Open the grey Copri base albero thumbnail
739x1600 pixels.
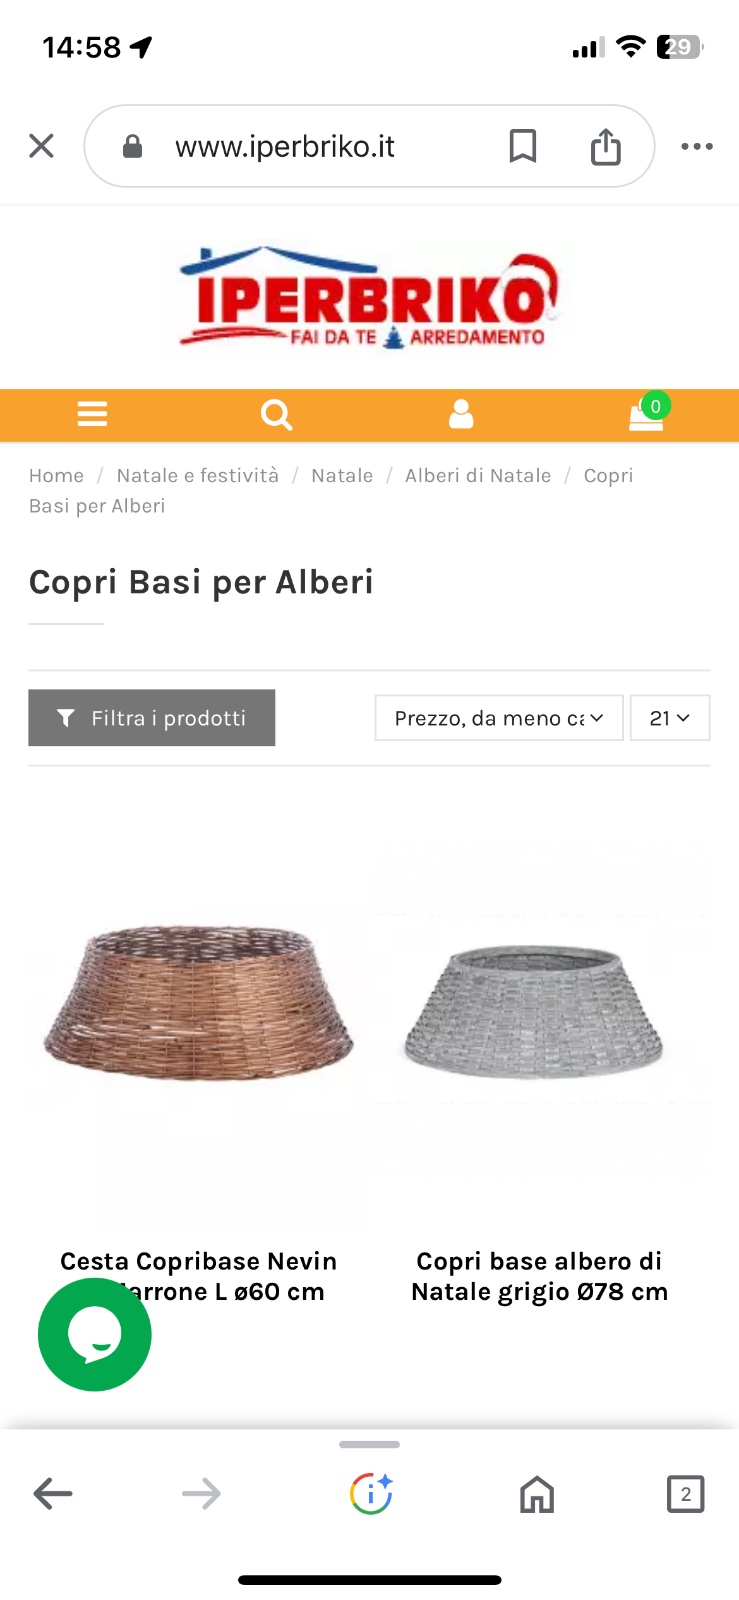point(538,1010)
